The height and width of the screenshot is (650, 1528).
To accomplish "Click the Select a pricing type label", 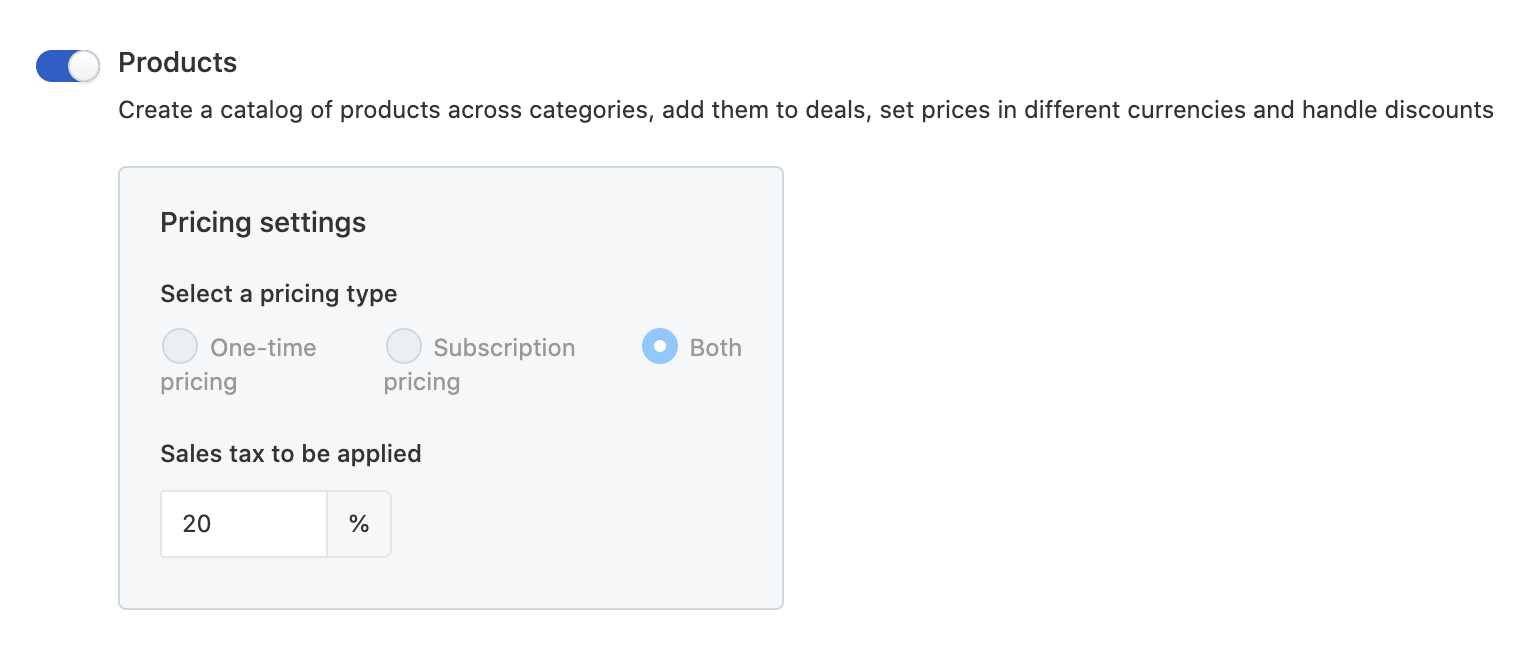I will tap(278, 294).
